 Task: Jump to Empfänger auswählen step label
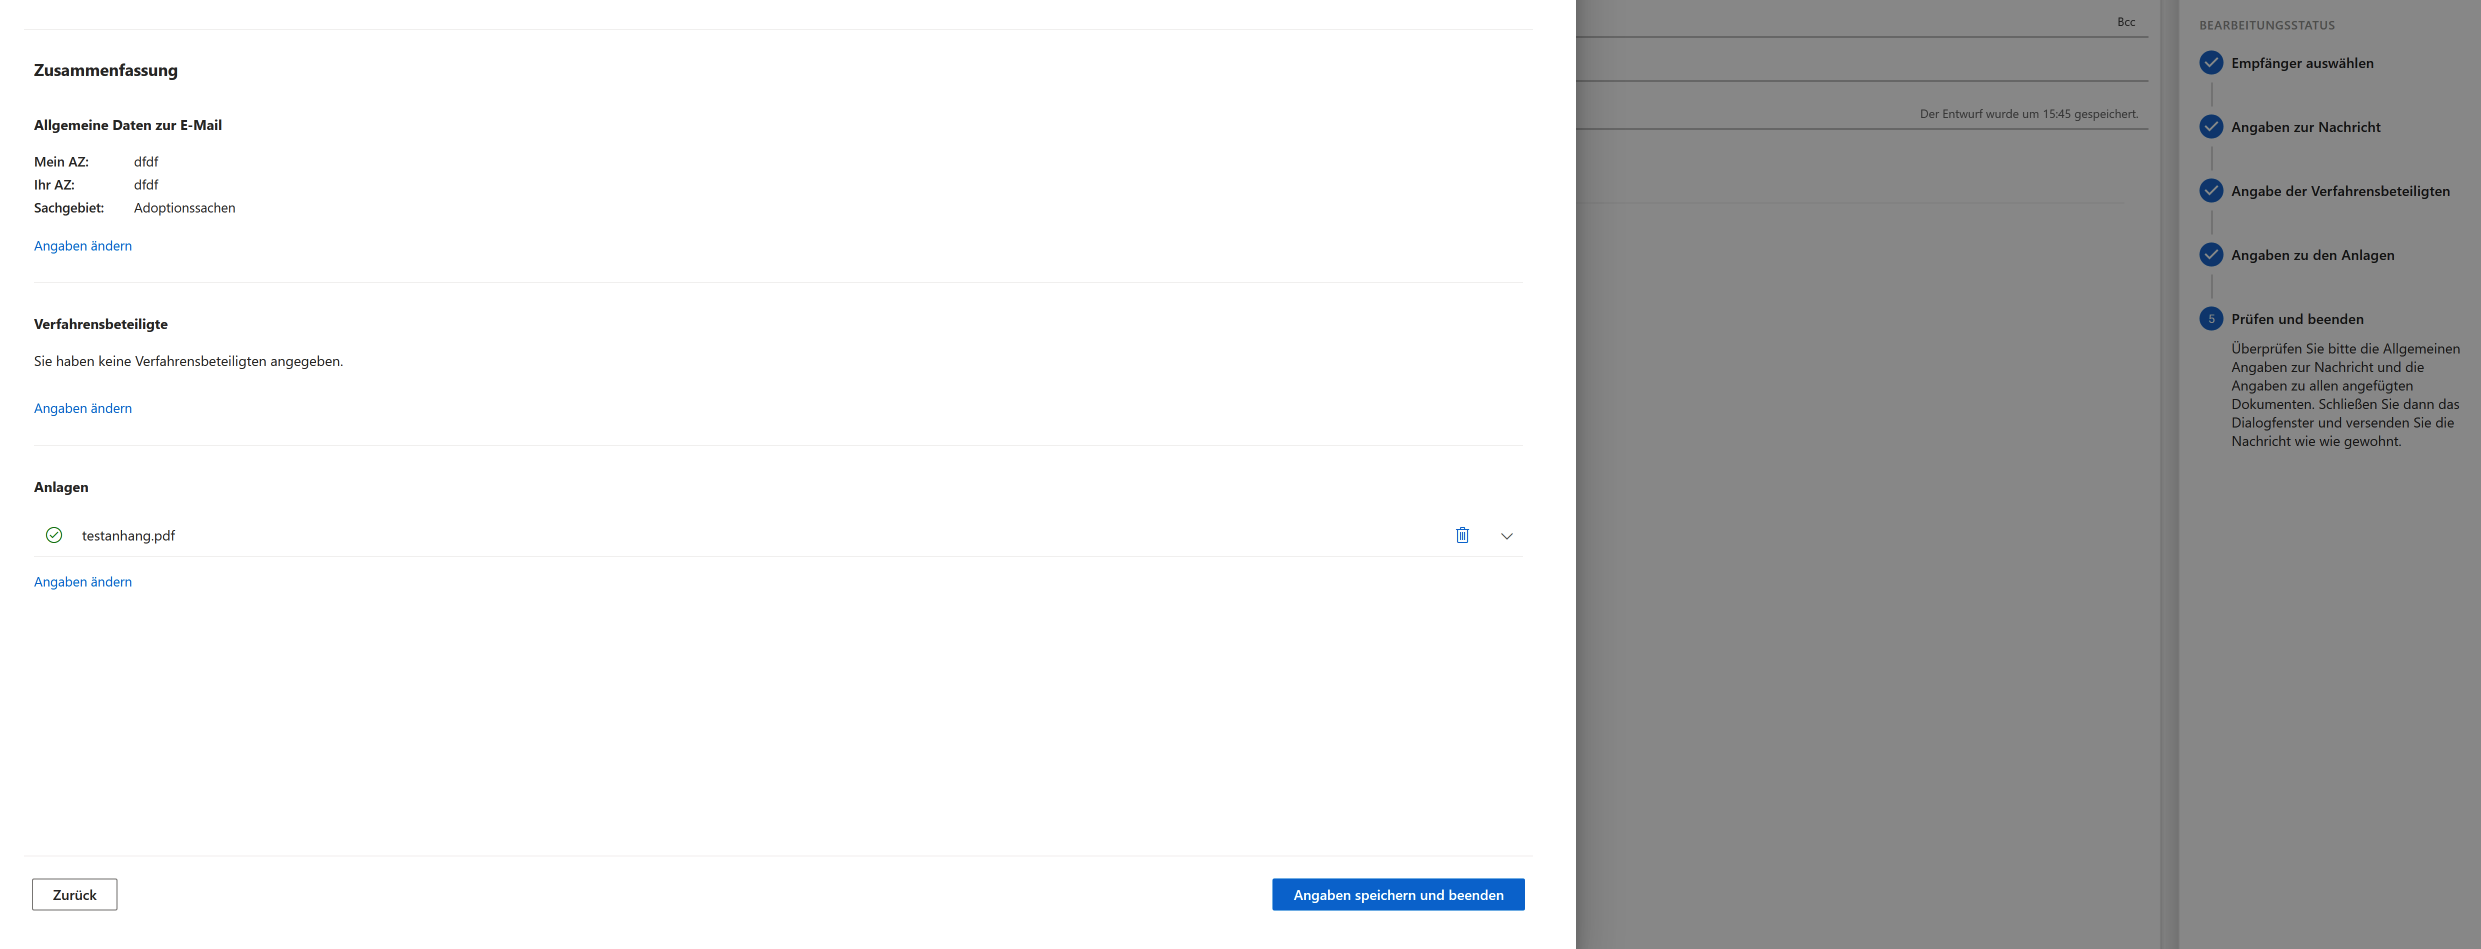coord(2302,63)
